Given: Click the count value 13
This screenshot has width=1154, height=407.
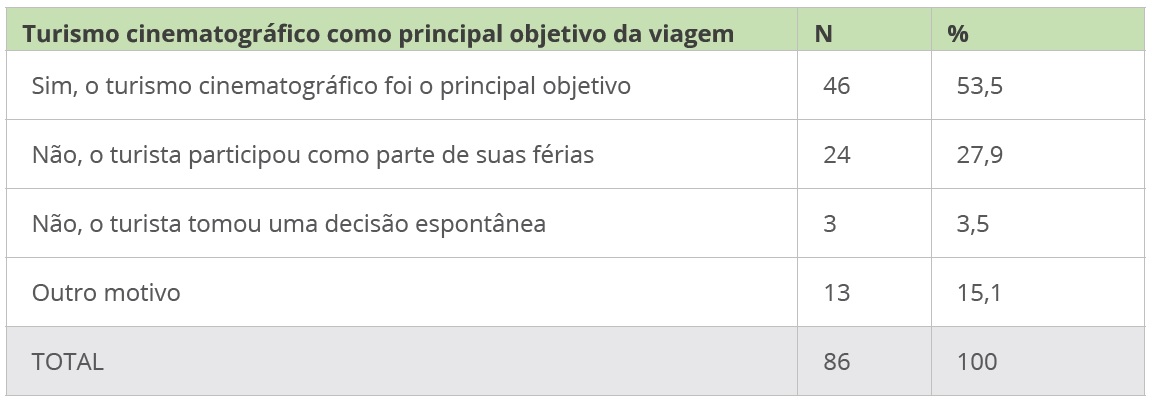Looking at the screenshot, I should click(836, 293).
